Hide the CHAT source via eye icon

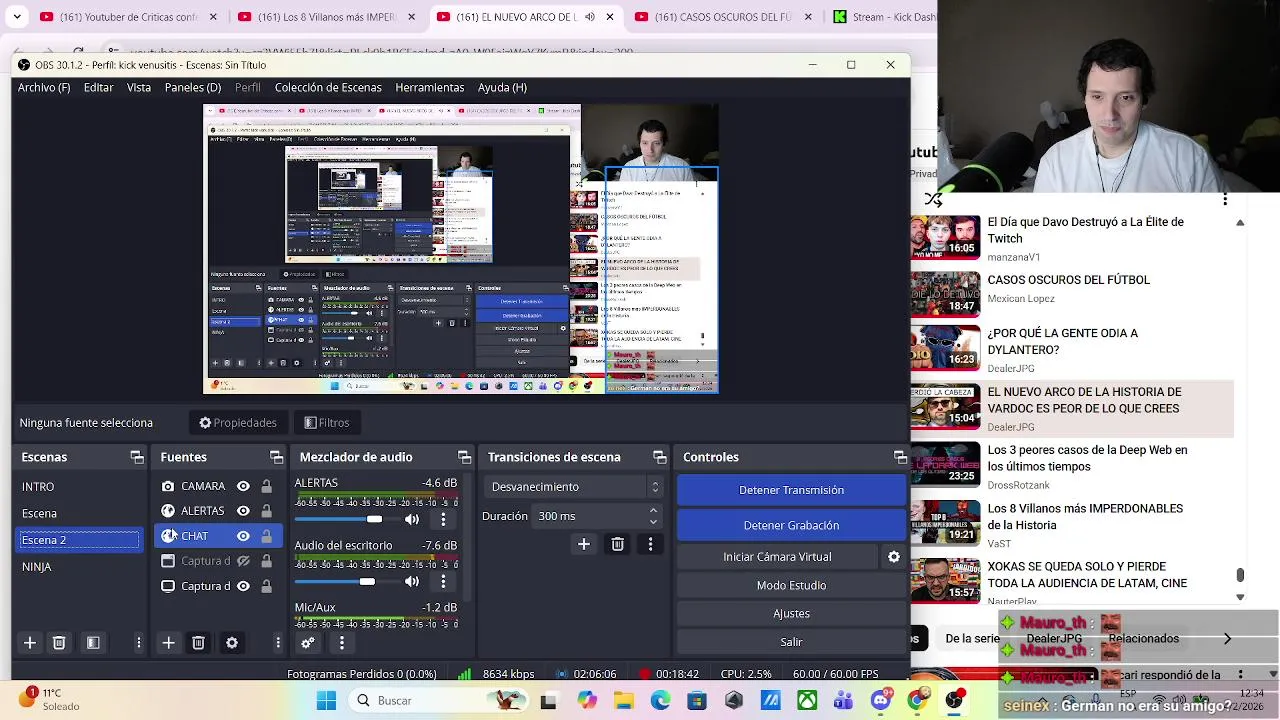[x=243, y=536]
